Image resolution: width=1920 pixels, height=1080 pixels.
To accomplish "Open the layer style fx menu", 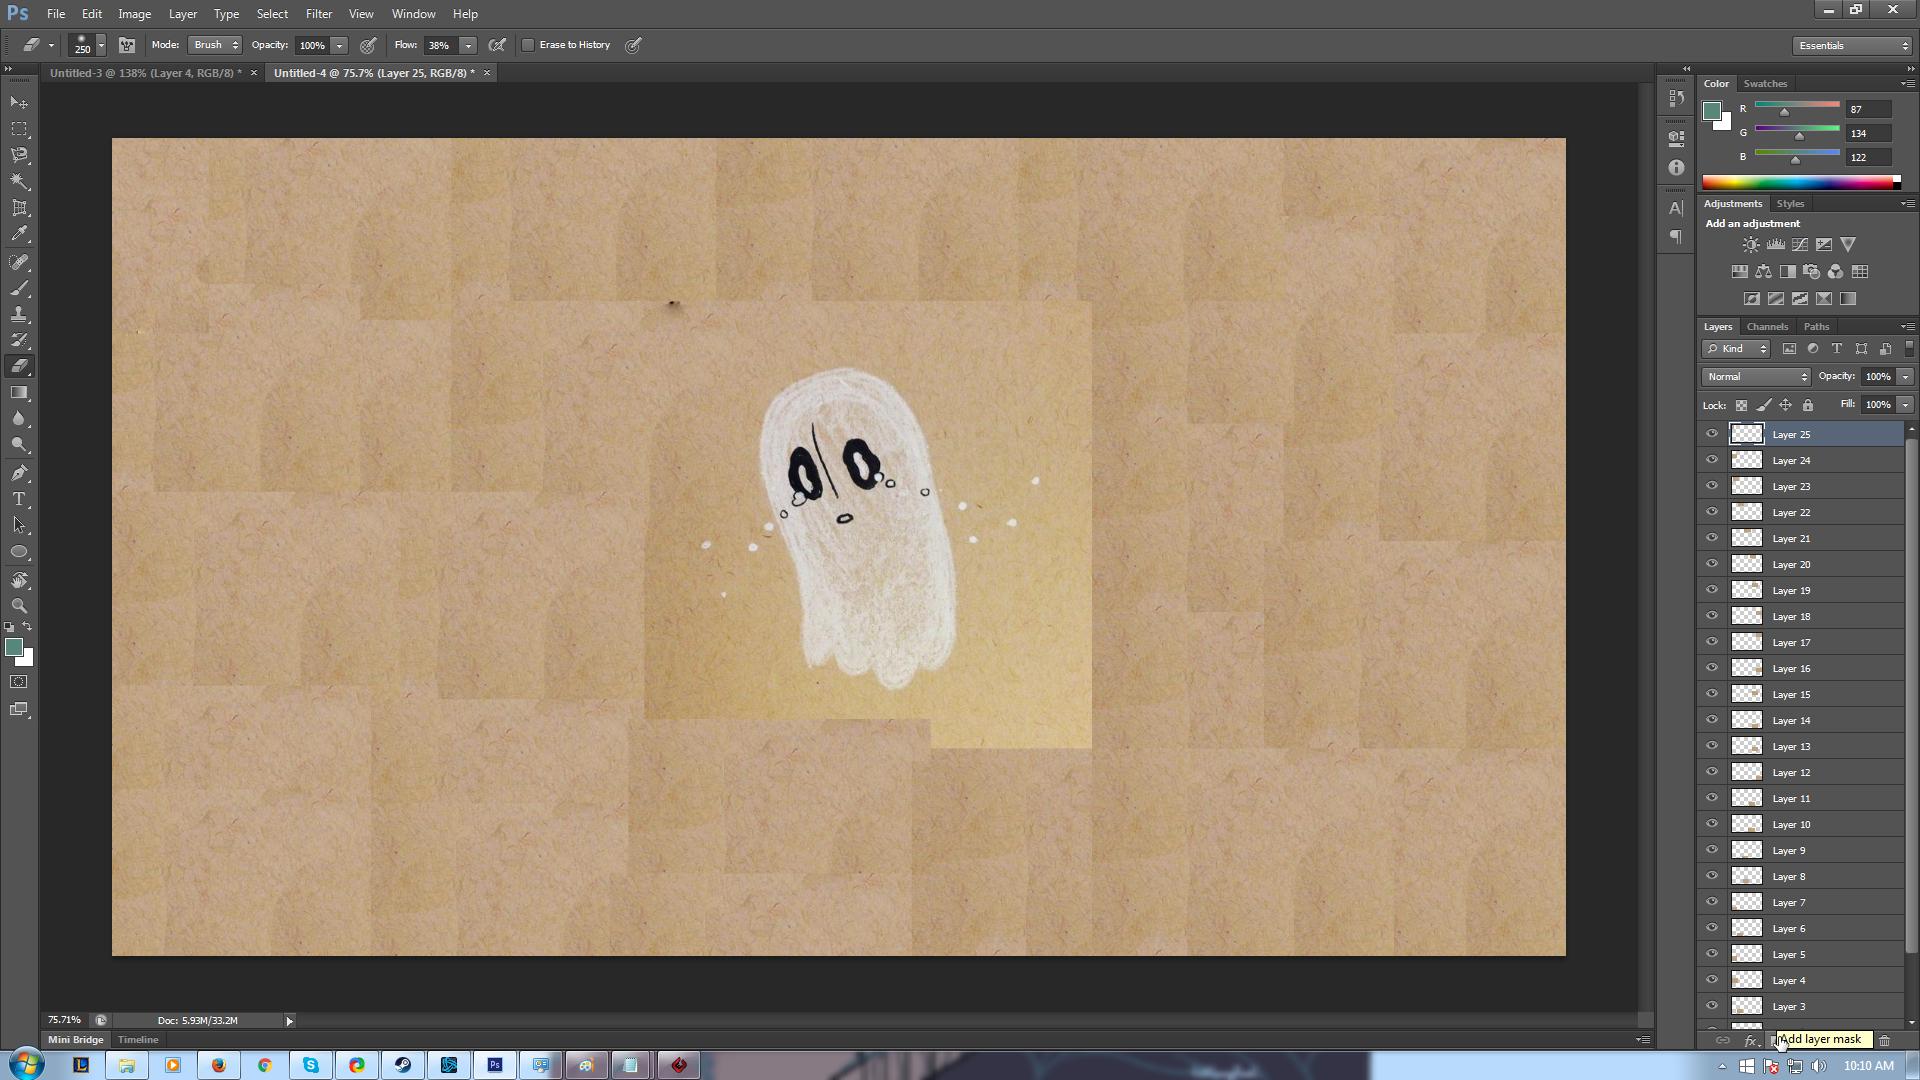I will click(x=1750, y=1041).
